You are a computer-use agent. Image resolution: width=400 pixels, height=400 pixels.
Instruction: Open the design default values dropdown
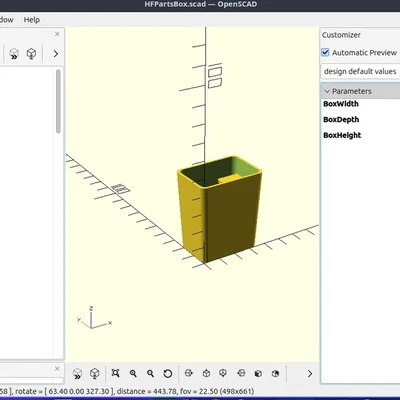coord(360,71)
